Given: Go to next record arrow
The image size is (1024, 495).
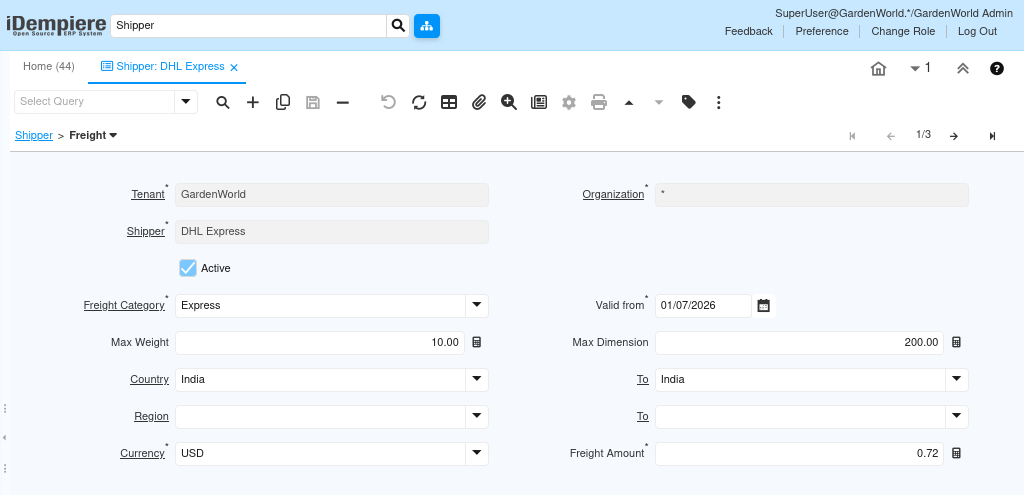Looking at the screenshot, I should click(x=953, y=136).
